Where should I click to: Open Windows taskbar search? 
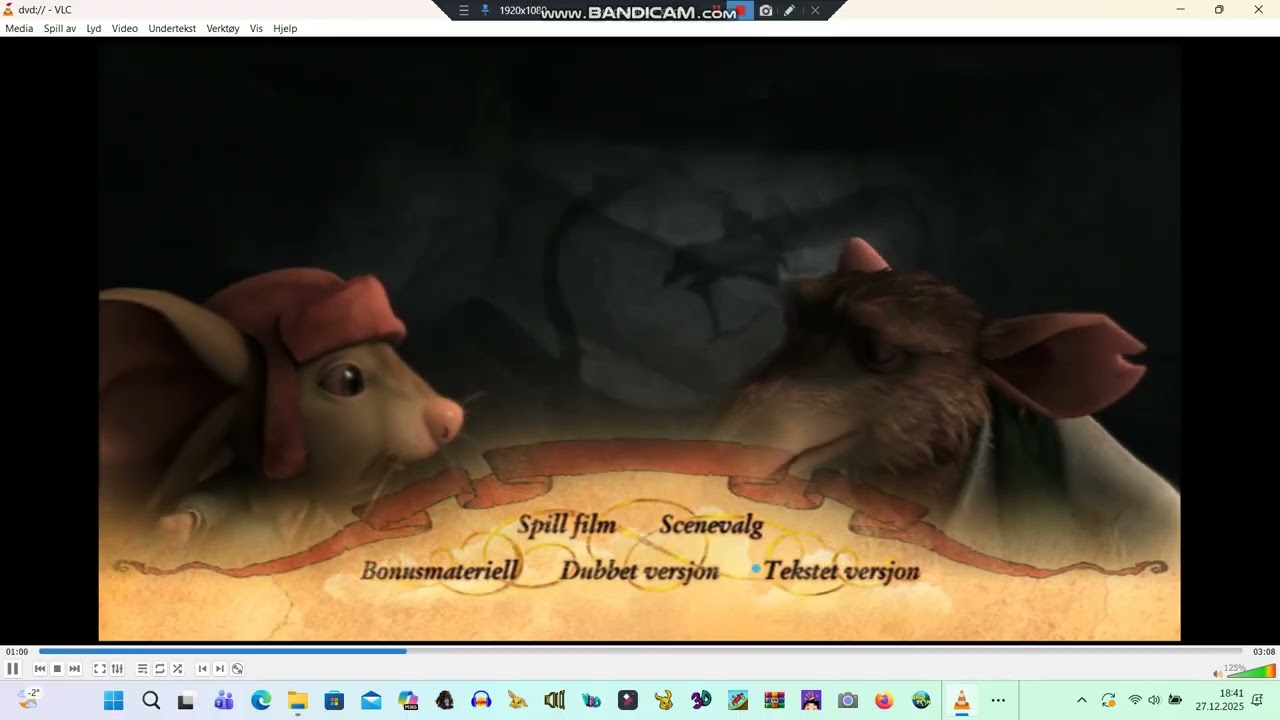tap(151, 700)
